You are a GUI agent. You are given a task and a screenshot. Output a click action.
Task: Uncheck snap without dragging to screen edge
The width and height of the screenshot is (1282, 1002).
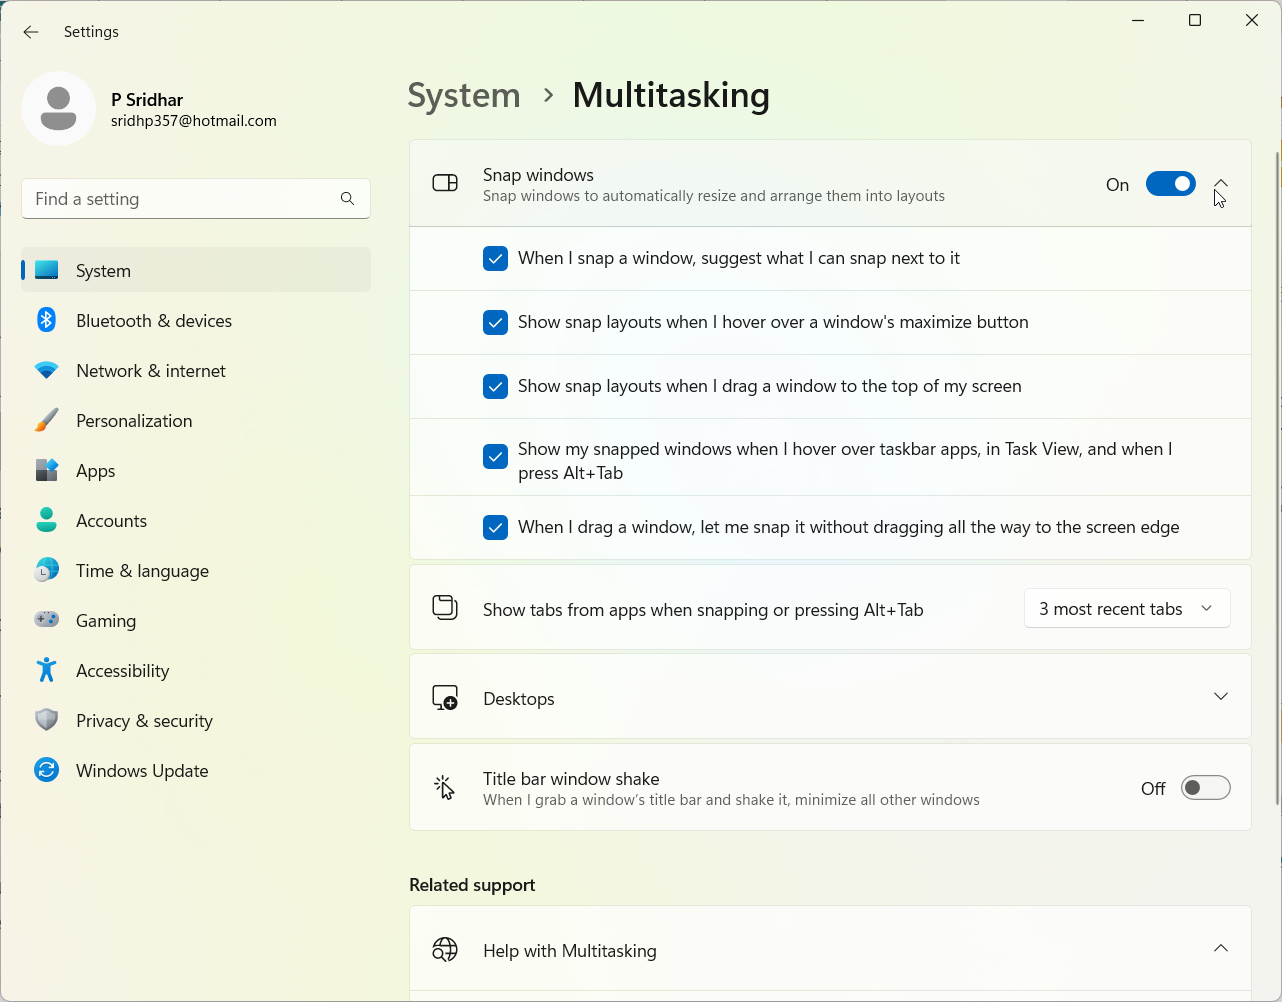[495, 527]
